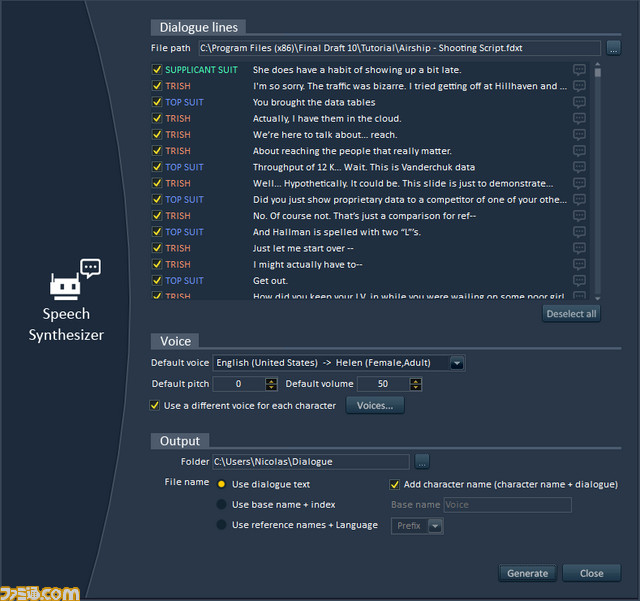Click speech bubble icon for "About reaching the people" line

click(579, 151)
